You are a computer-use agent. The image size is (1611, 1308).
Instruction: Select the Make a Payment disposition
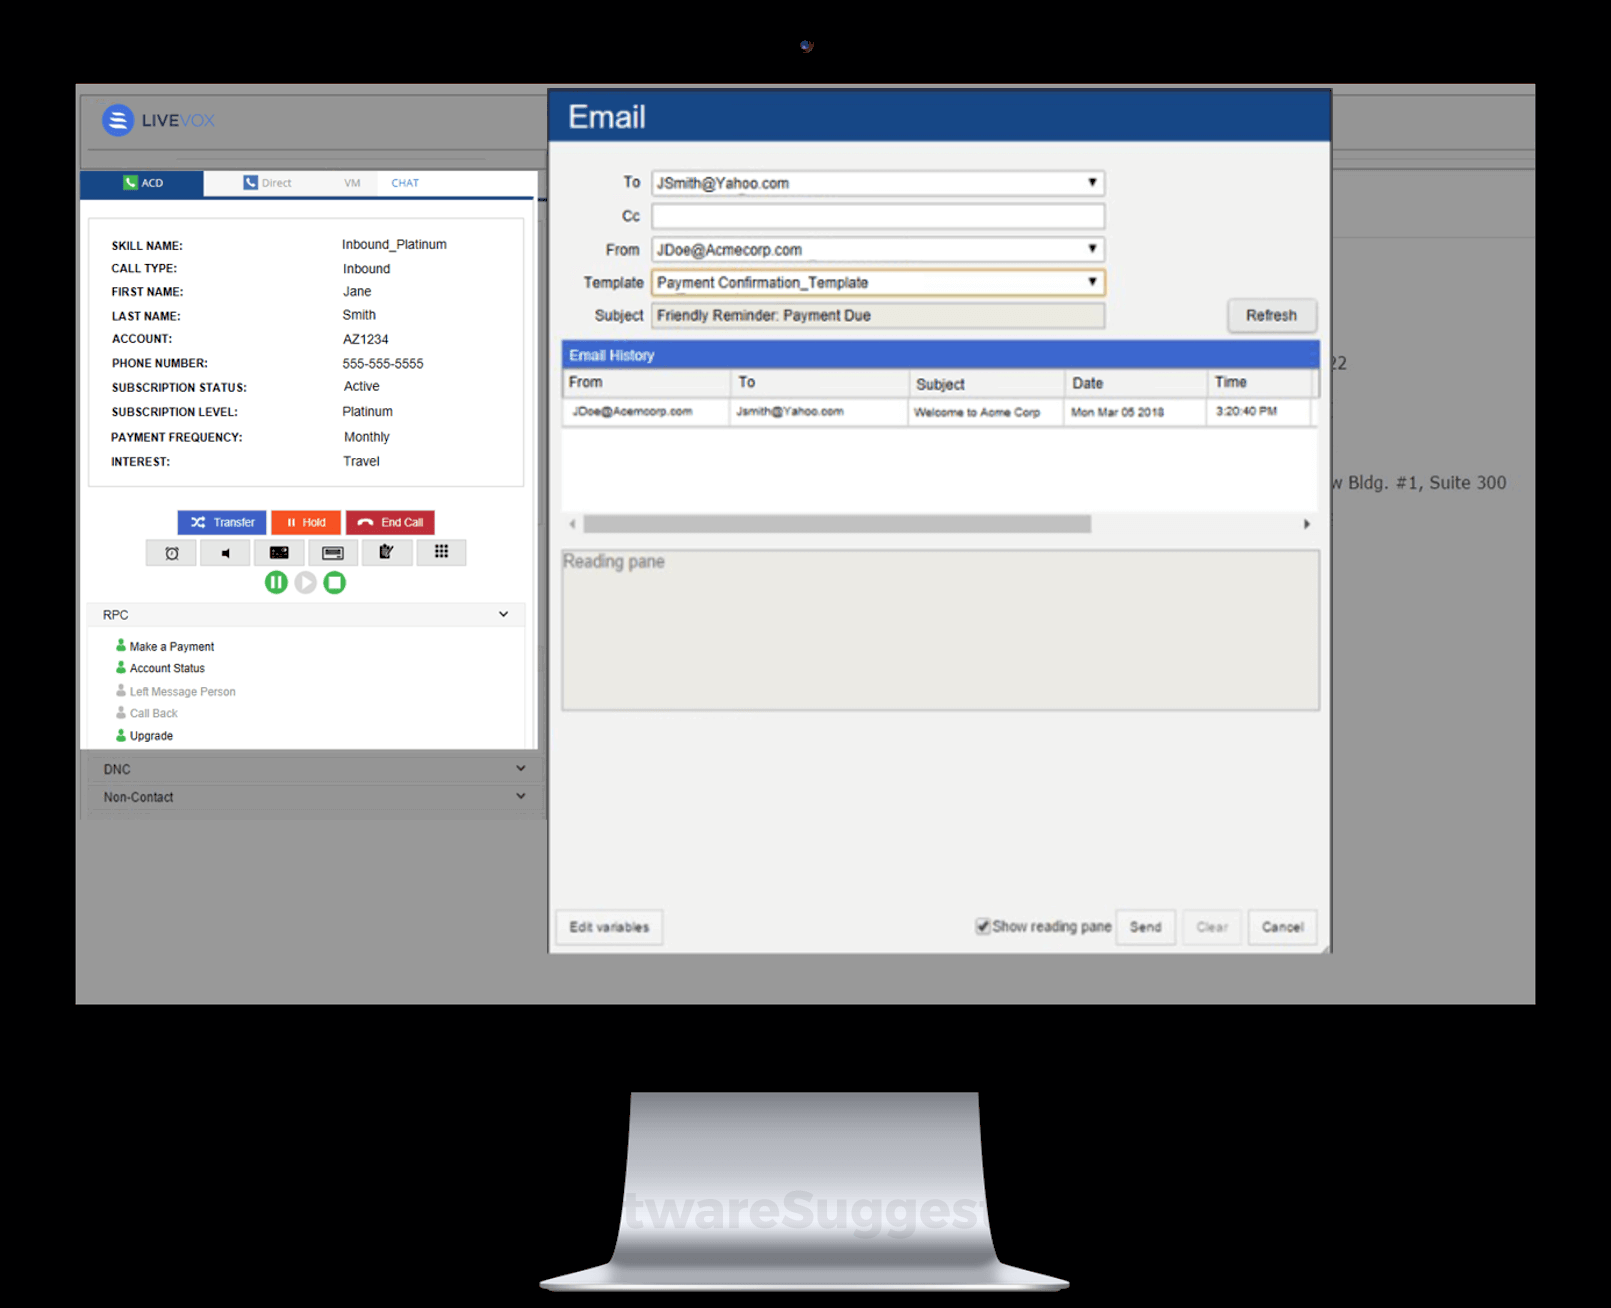pos(171,646)
